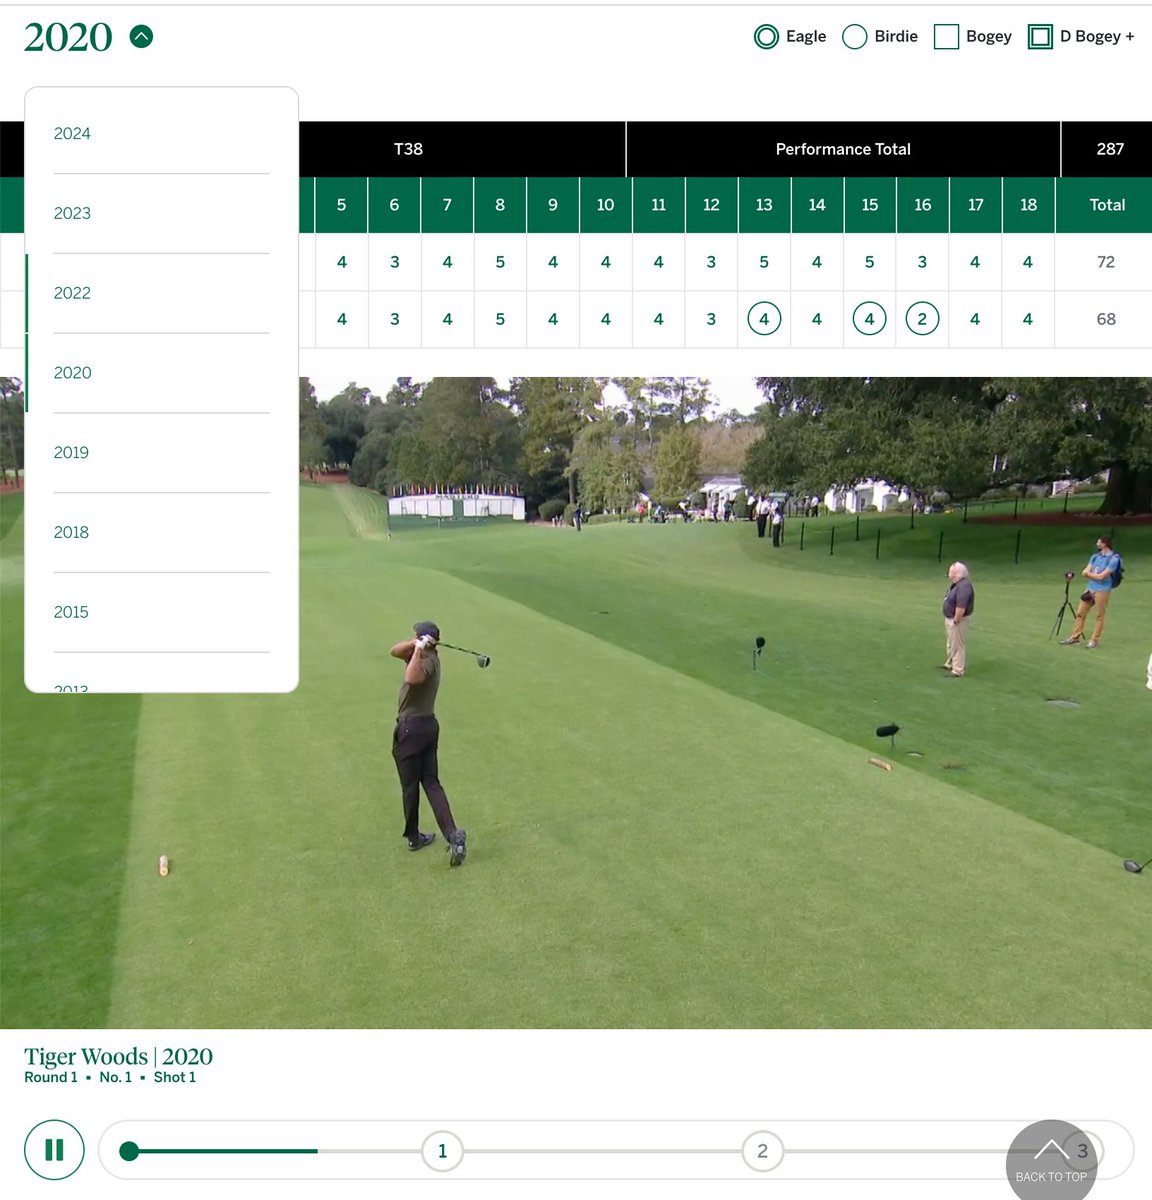Click hole 14 column header
The width and height of the screenshot is (1152, 1200).
click(817, 205)
